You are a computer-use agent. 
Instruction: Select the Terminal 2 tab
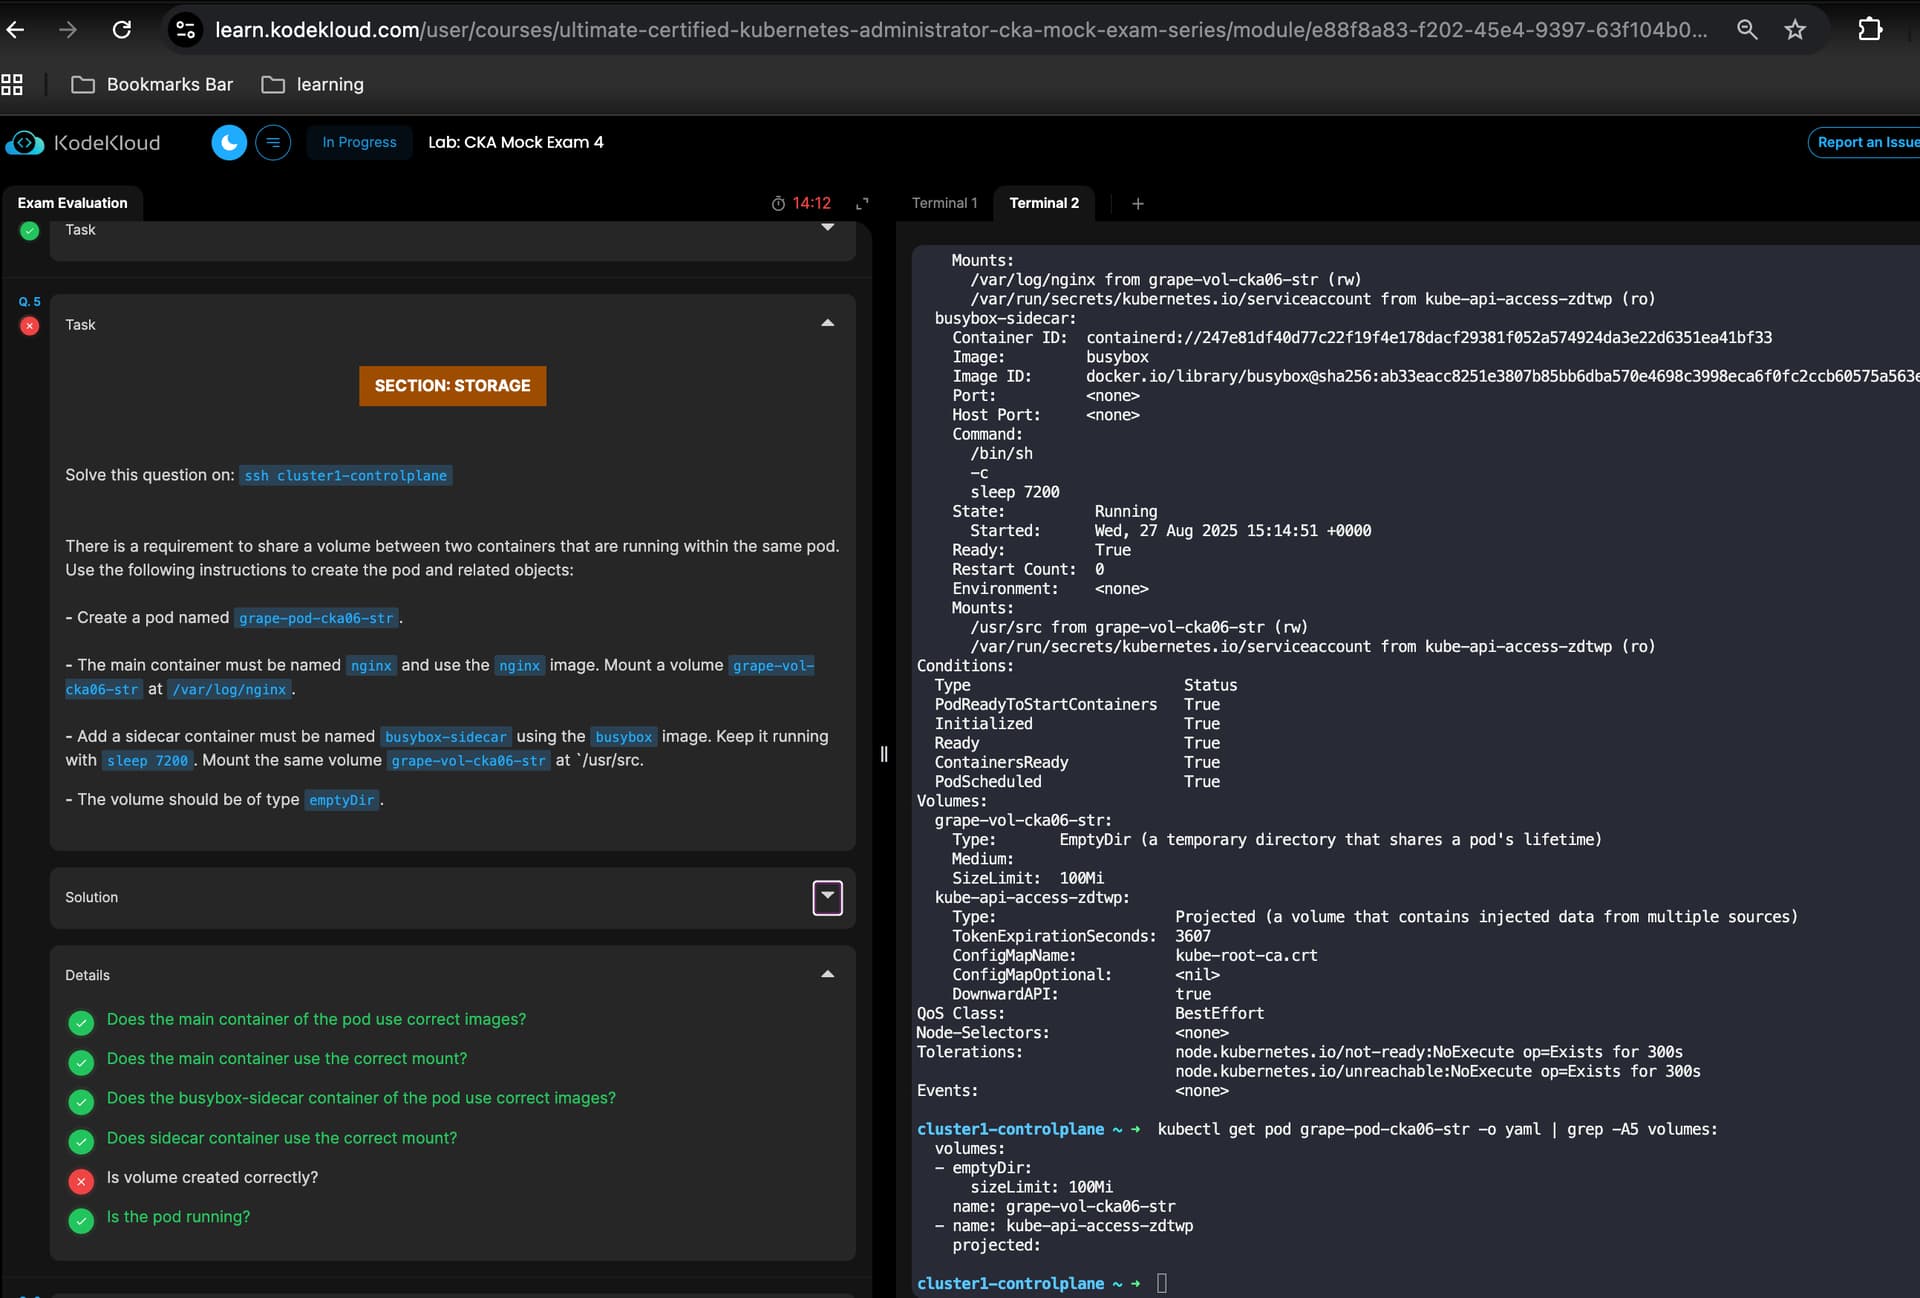click(1044, 203)
